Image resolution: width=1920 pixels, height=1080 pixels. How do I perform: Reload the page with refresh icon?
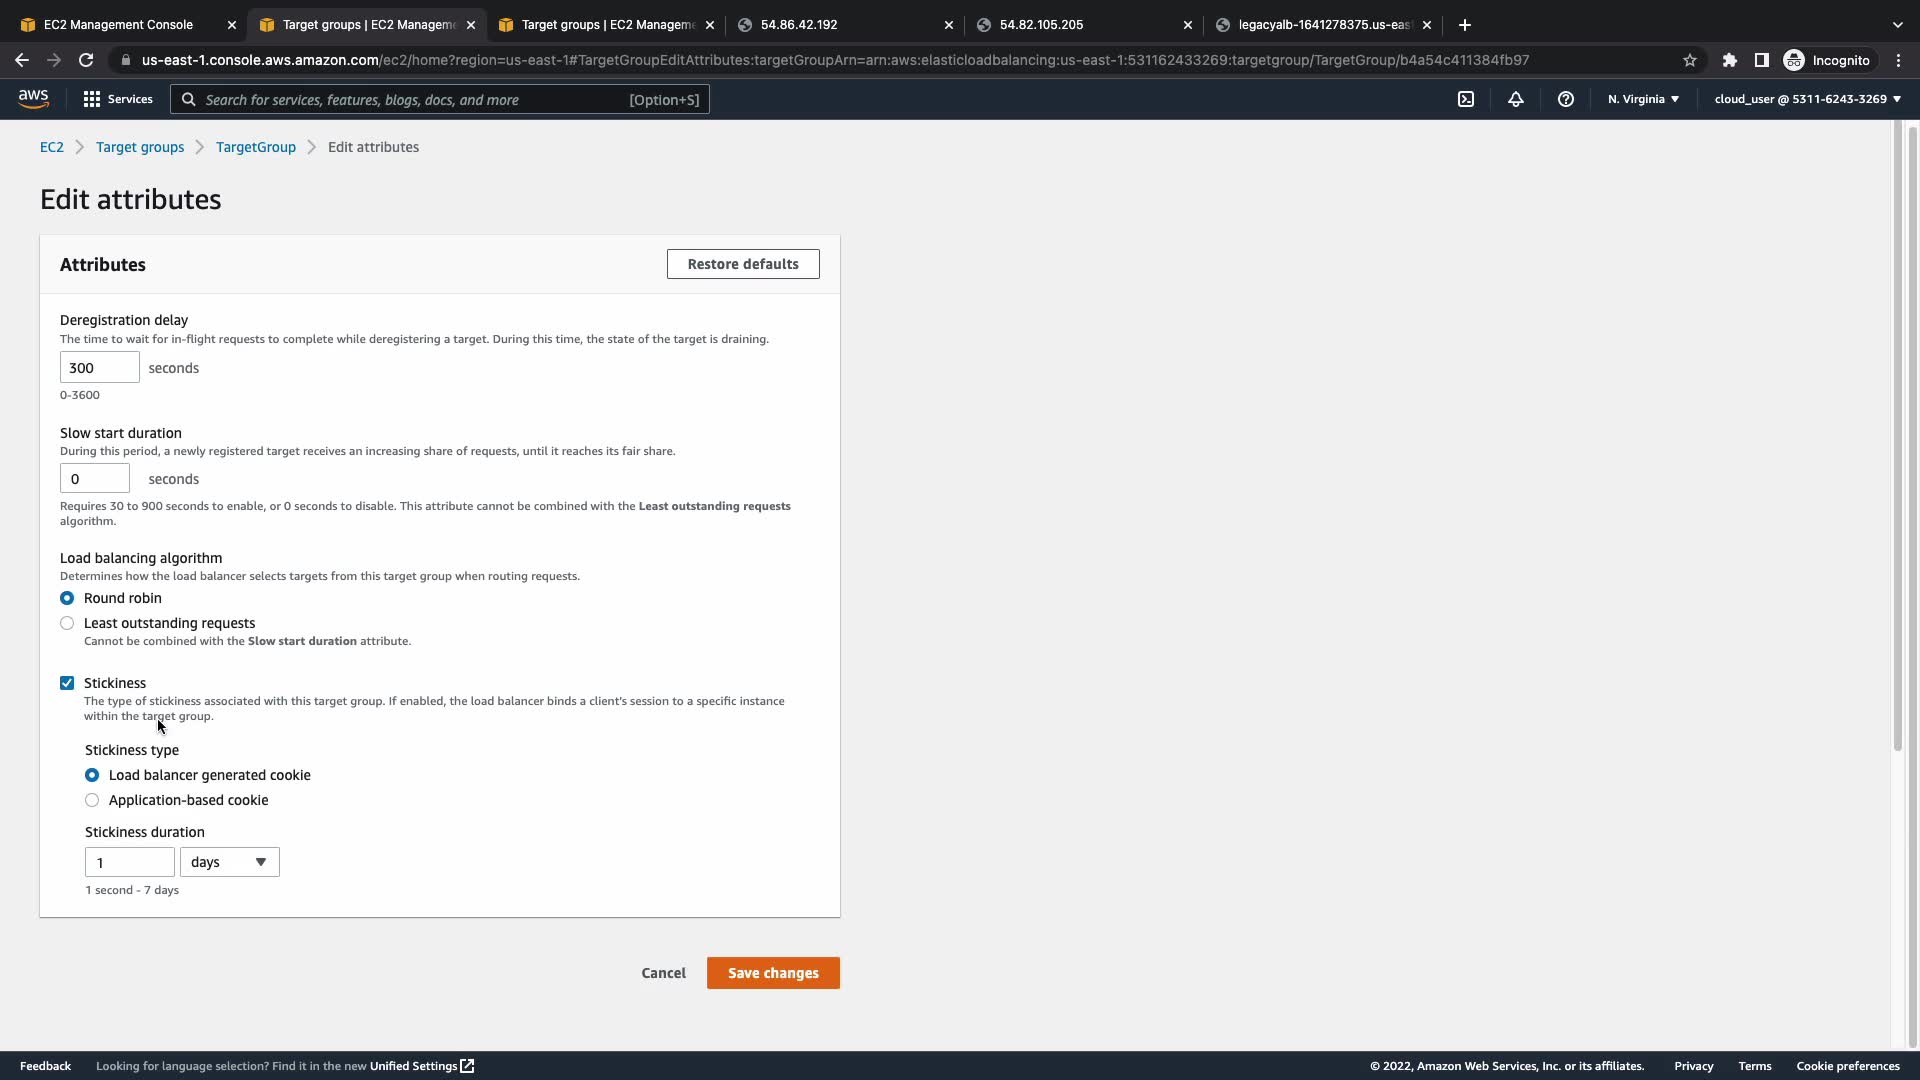[x=86, y=60]
